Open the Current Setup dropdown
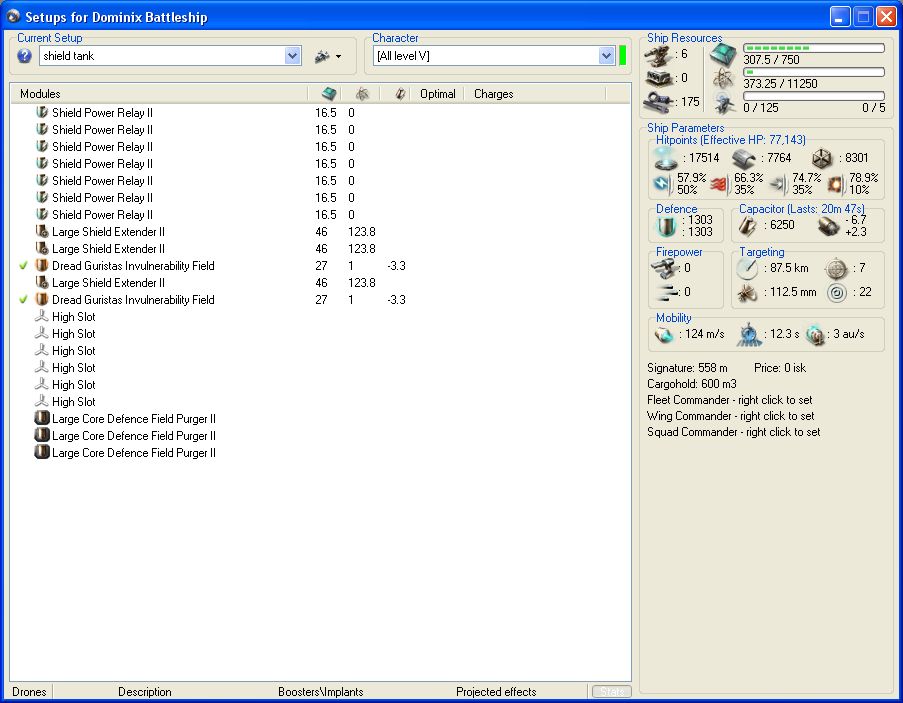This screenshot has width=903, height=703. click(293, 56)
